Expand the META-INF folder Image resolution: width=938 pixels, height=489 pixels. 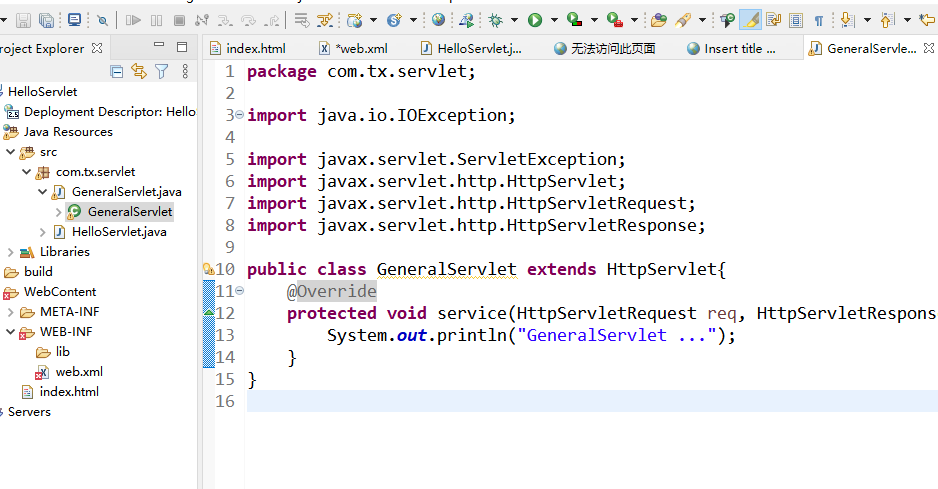click(10, 312)
